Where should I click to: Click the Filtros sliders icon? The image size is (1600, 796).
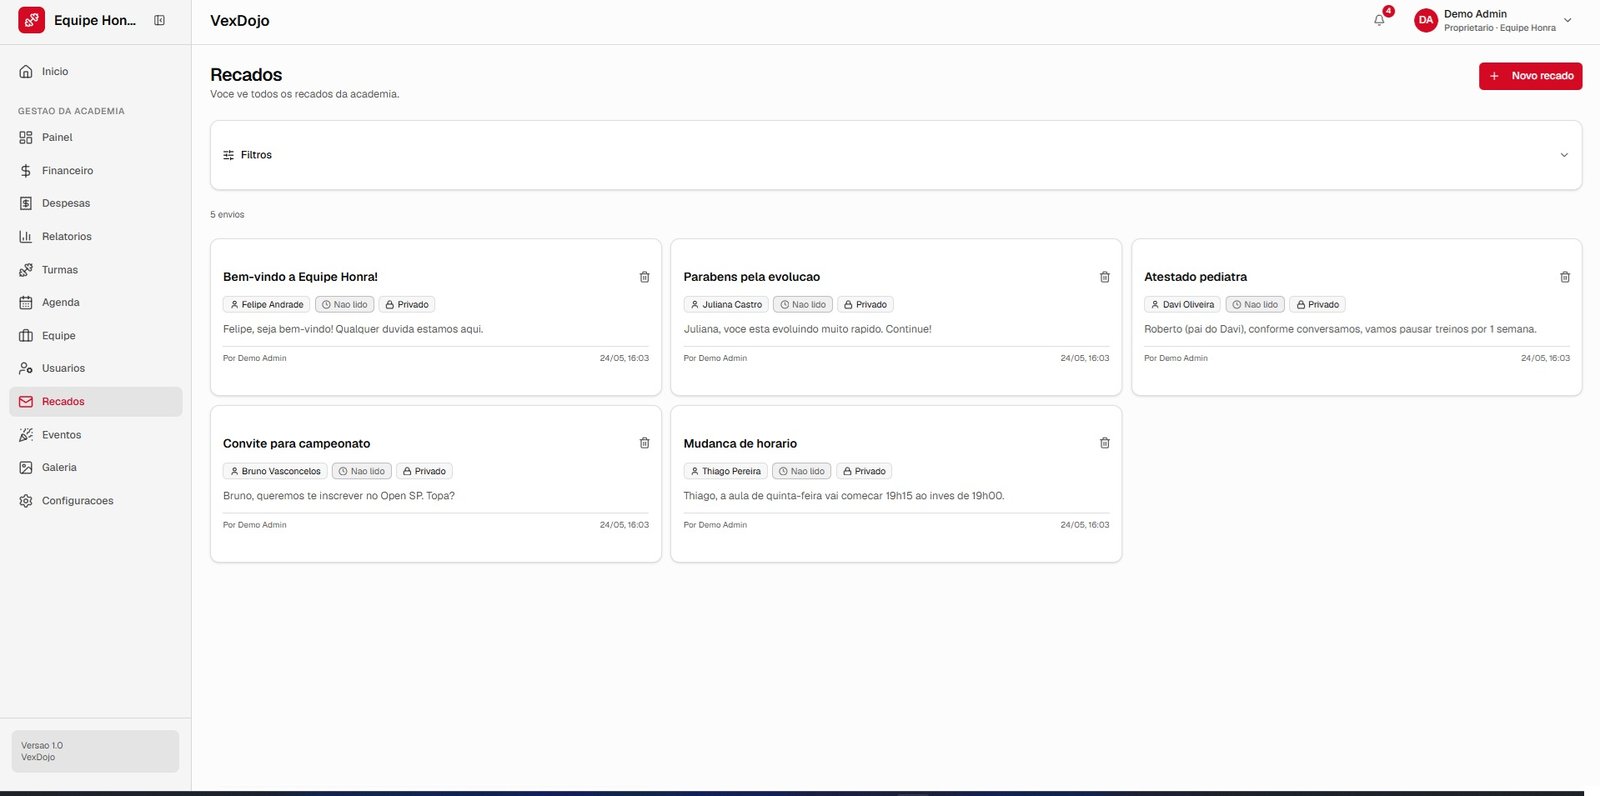(228, 155)
